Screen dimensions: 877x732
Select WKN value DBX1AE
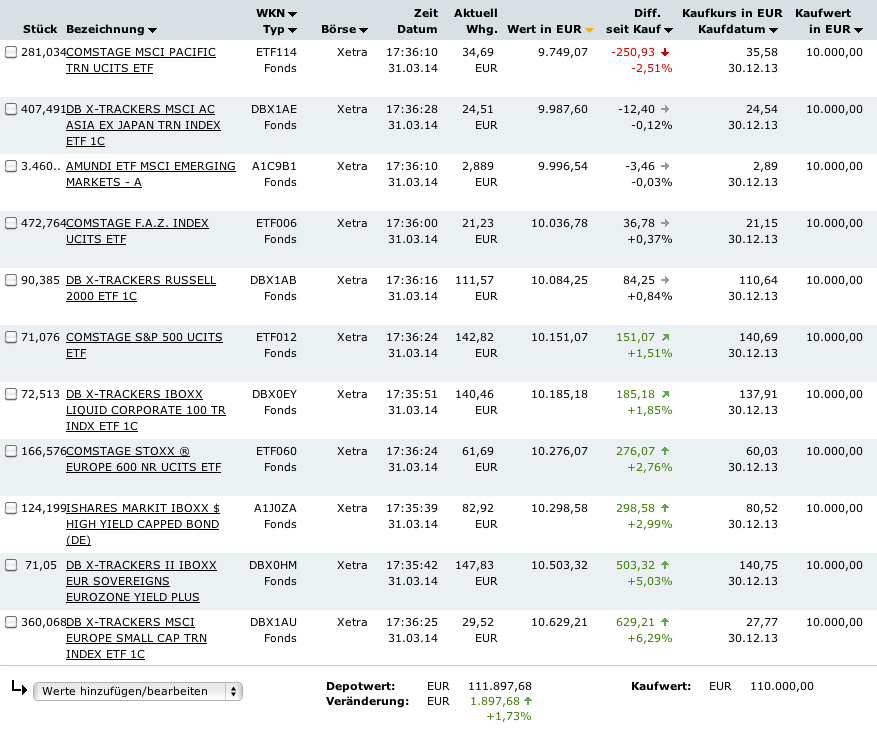pos(274,109)
